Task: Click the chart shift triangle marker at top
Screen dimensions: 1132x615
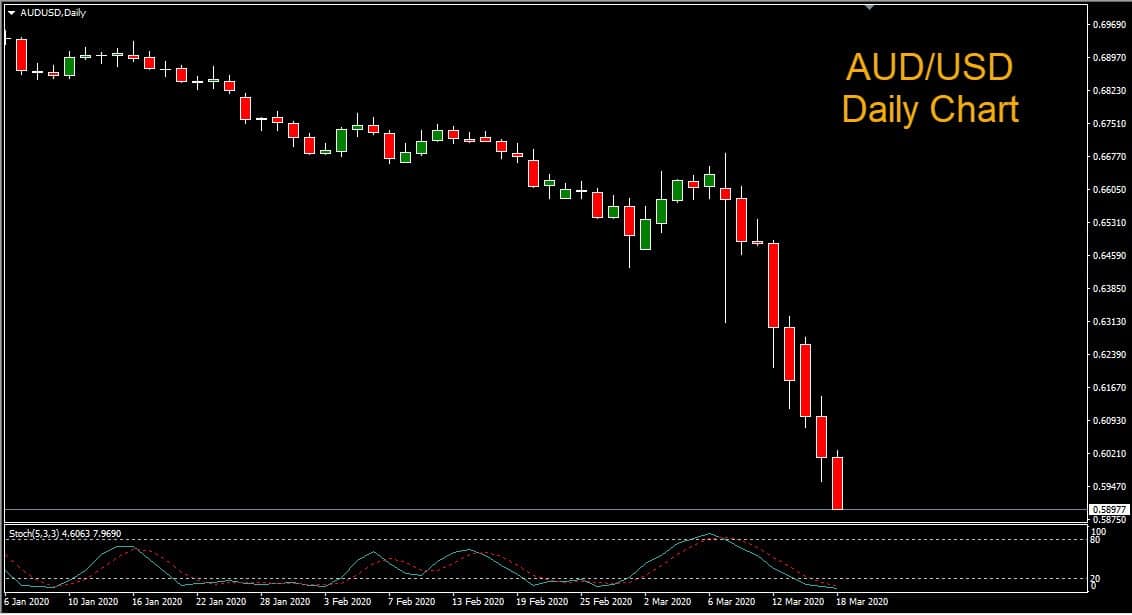Action: (869, 7)
